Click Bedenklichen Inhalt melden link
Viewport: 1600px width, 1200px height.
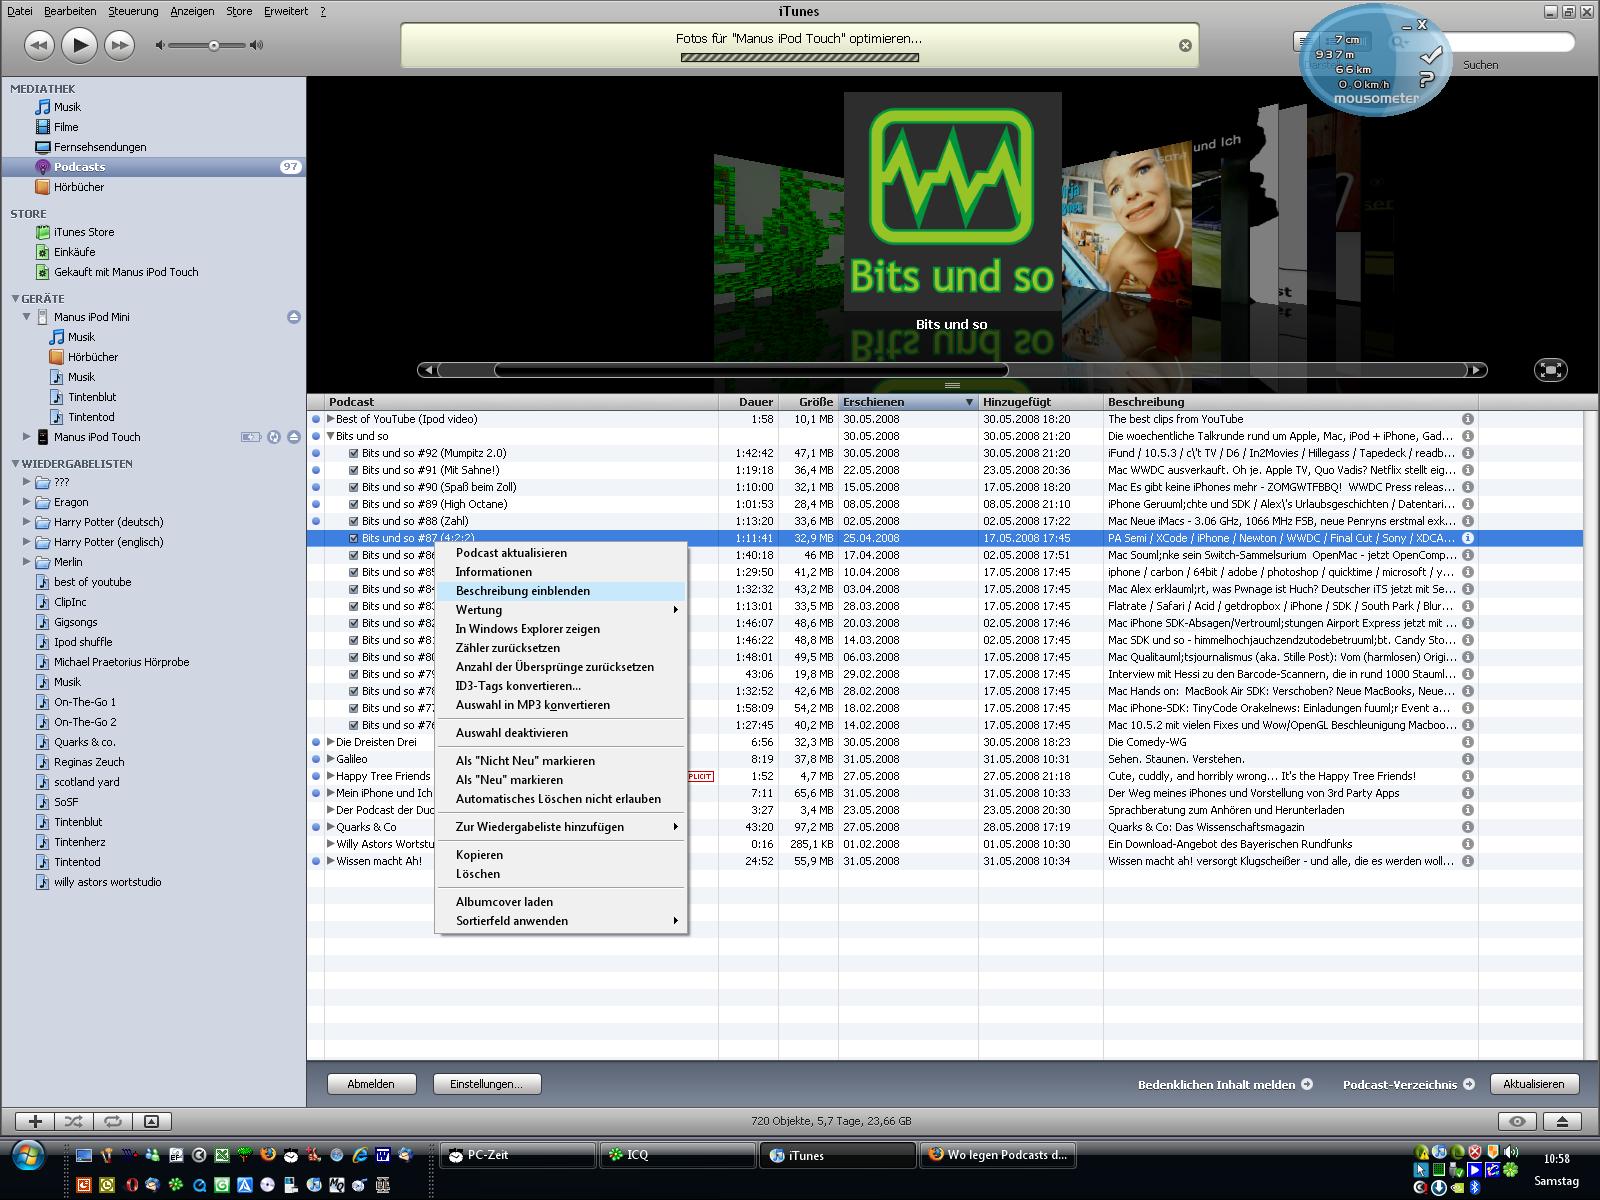(1225, 1084)
